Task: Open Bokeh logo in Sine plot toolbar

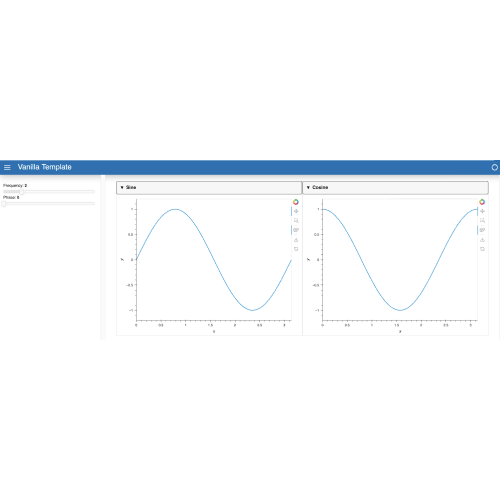Action: (296, 202)
